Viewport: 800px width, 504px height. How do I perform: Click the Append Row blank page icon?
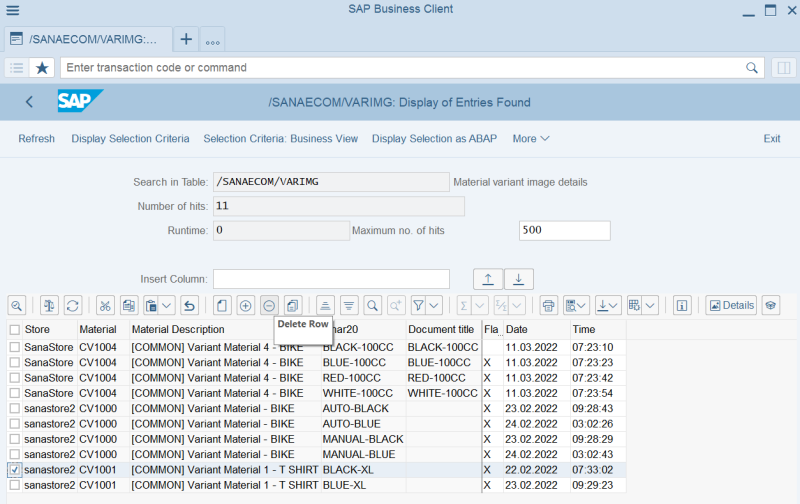pyautogui.click(x=222, y=306)
